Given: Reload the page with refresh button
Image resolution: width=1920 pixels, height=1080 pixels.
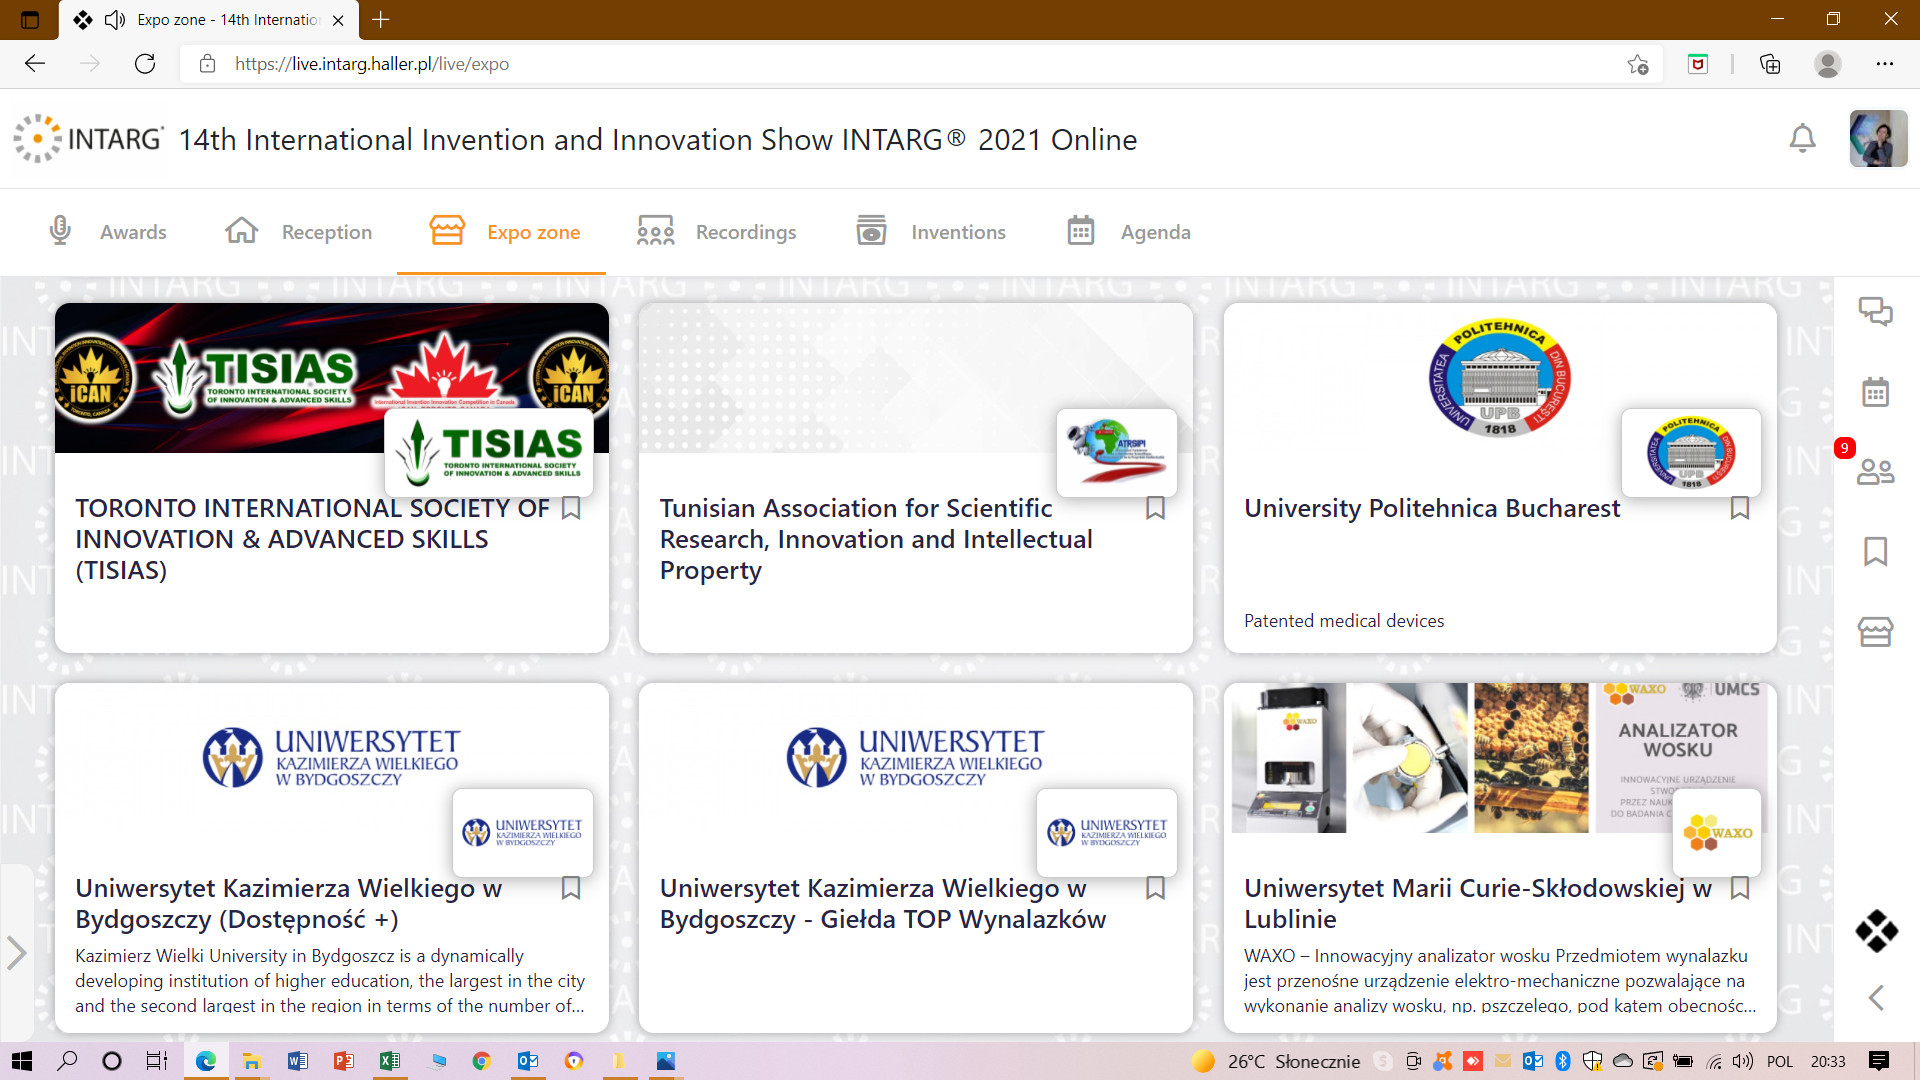Looking at the screenshot, I should point(145,64).
